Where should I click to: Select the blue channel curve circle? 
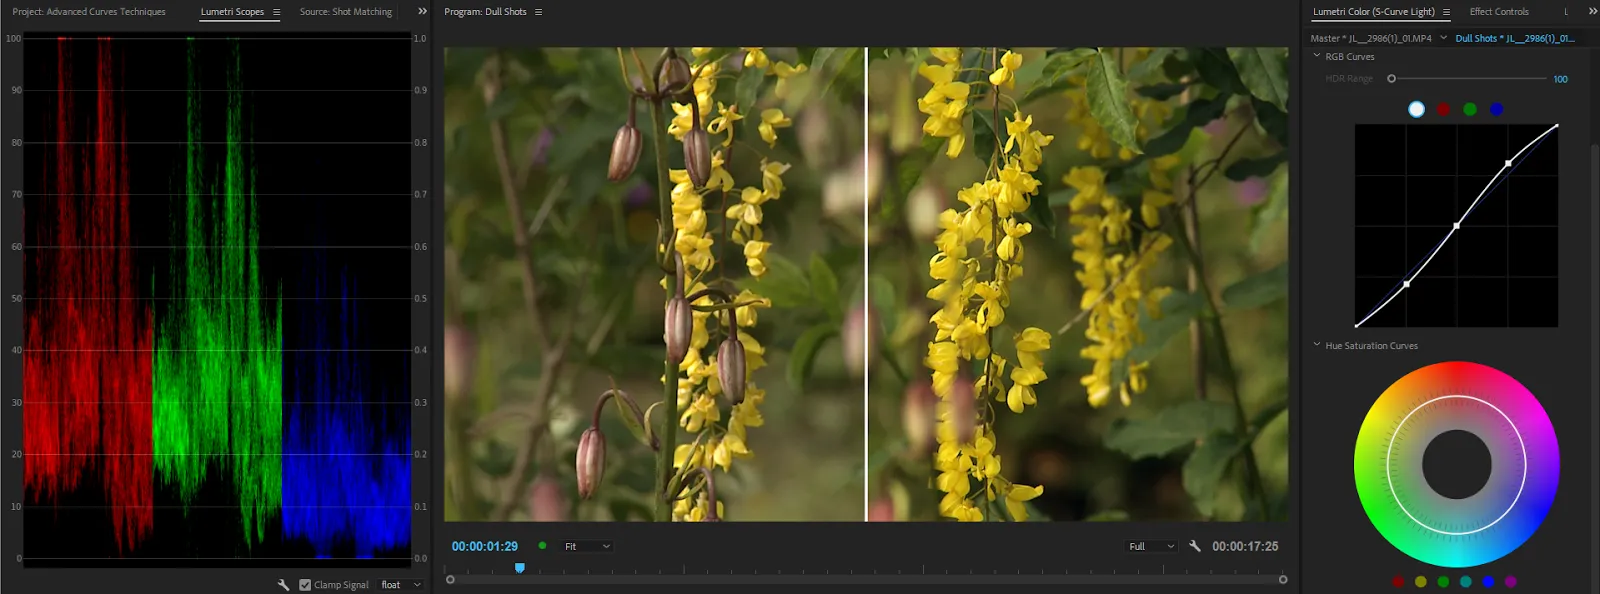pyautogui.click(x=1496, y=109)
